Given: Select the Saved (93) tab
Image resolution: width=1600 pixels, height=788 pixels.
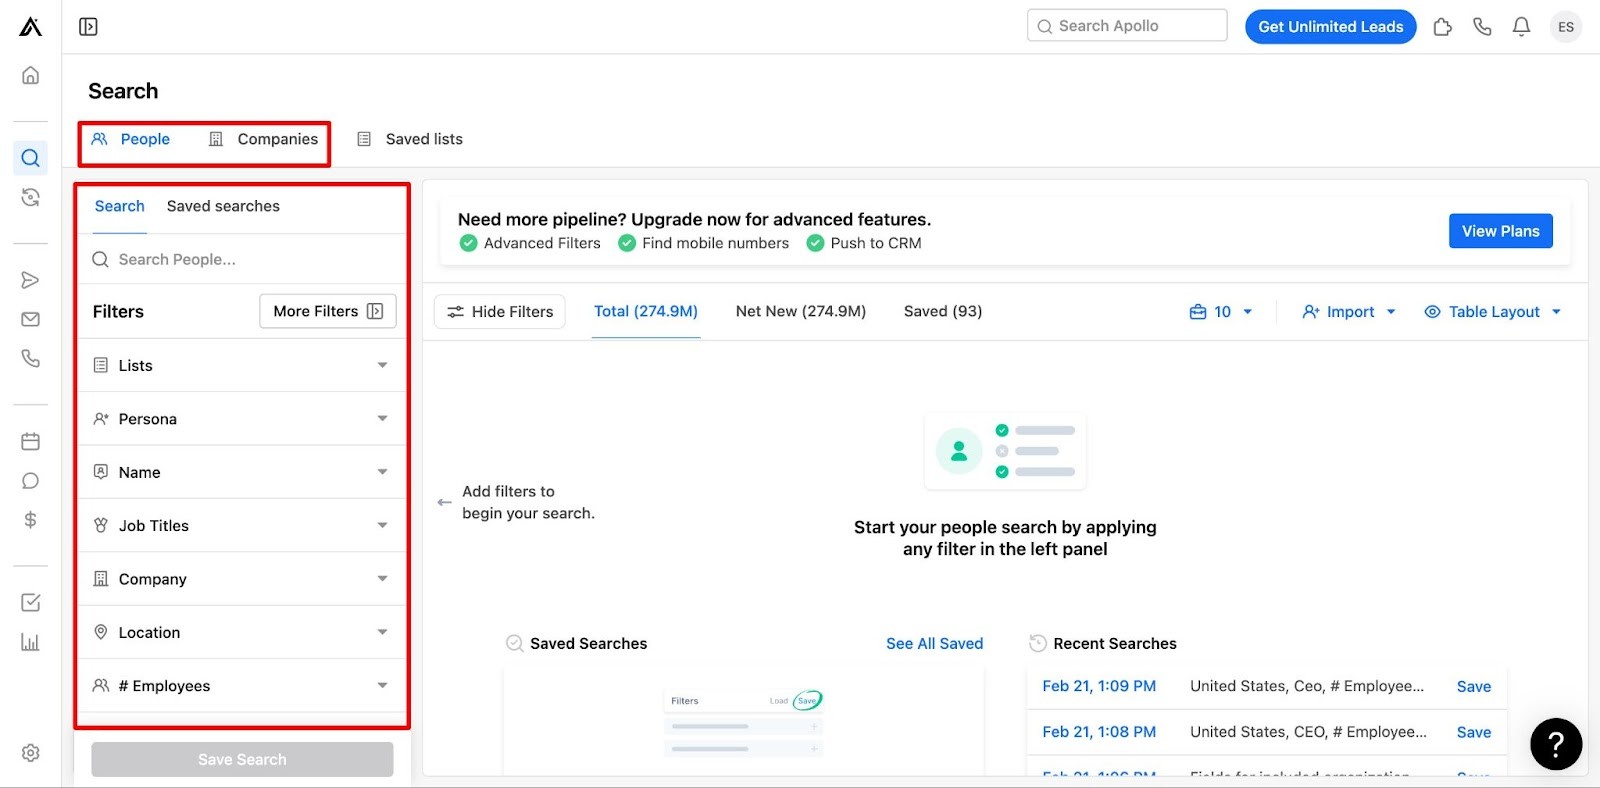Looking at the screenshot, I should (943, 311).
